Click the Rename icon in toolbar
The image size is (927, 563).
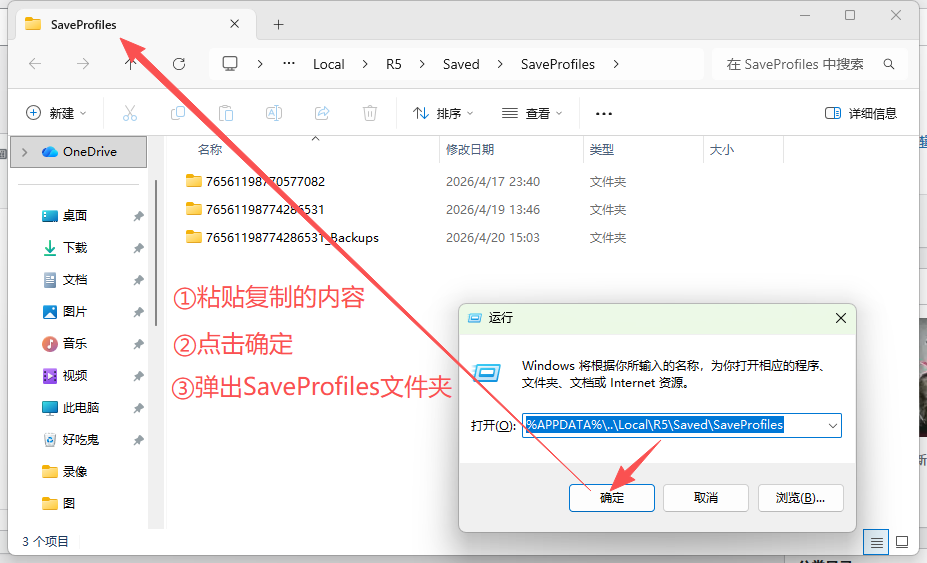pyautogui.click(x=274, y=113)
